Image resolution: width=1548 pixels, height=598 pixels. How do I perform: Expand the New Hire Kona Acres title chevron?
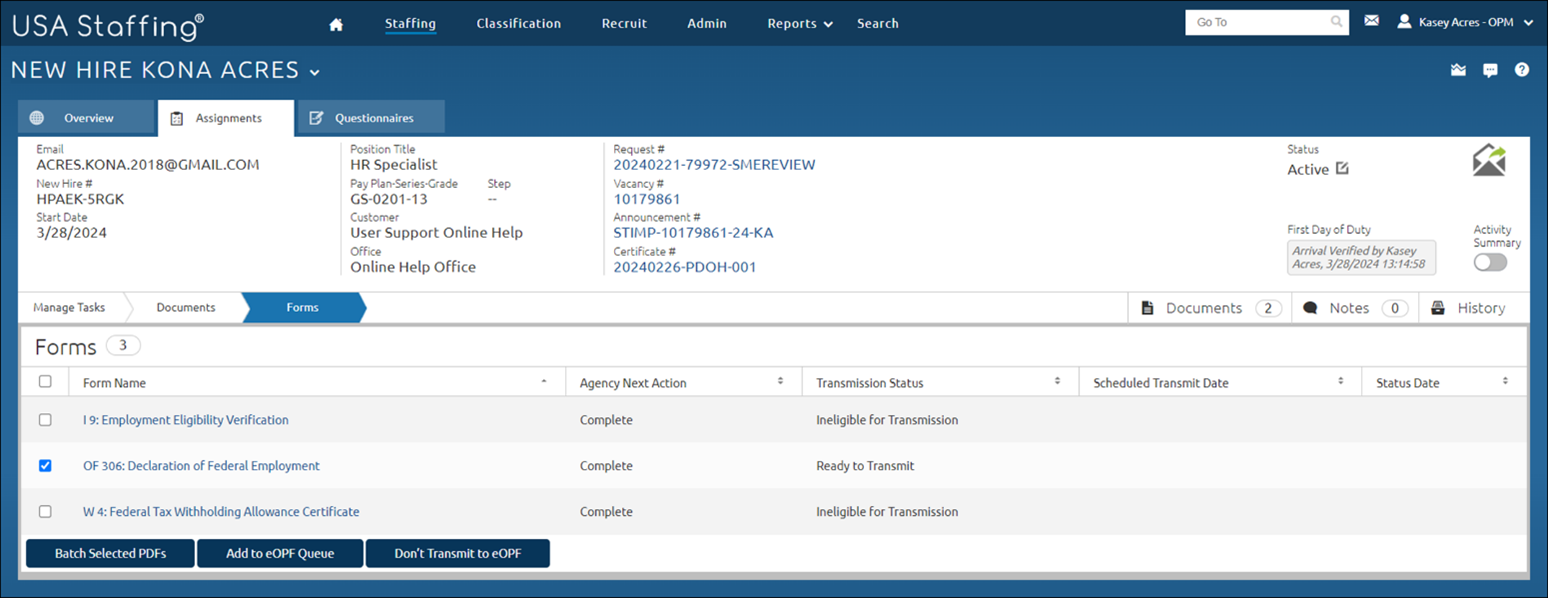click(315, 72)
